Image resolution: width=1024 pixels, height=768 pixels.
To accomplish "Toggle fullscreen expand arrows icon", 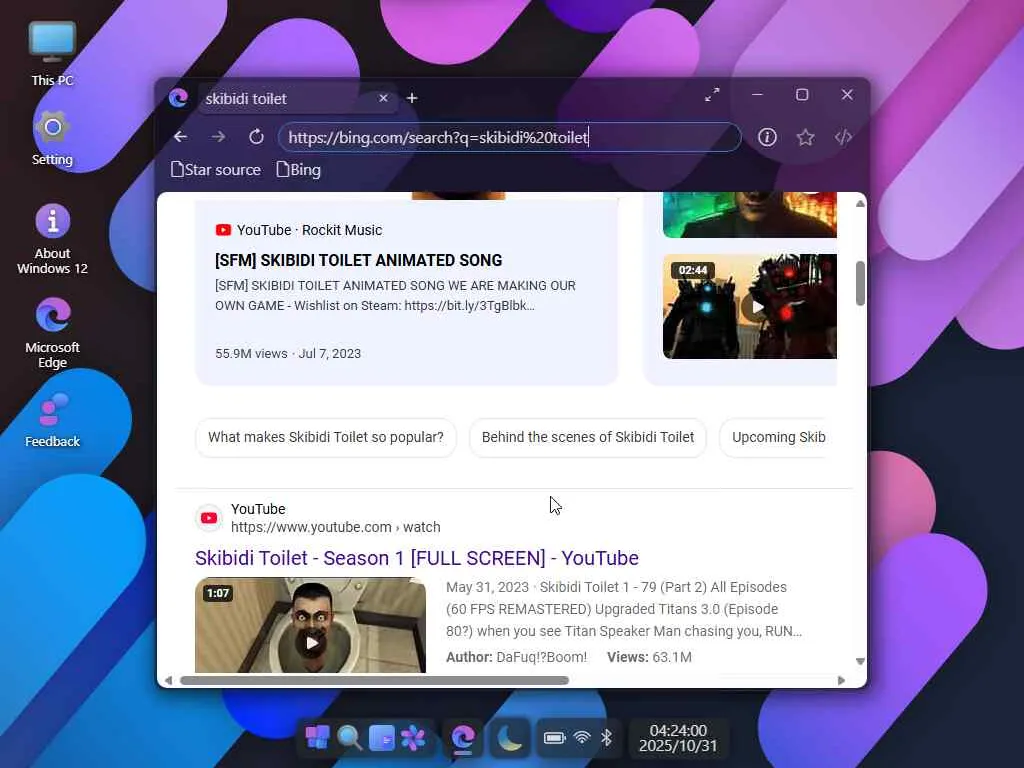I will click(712, 95).
